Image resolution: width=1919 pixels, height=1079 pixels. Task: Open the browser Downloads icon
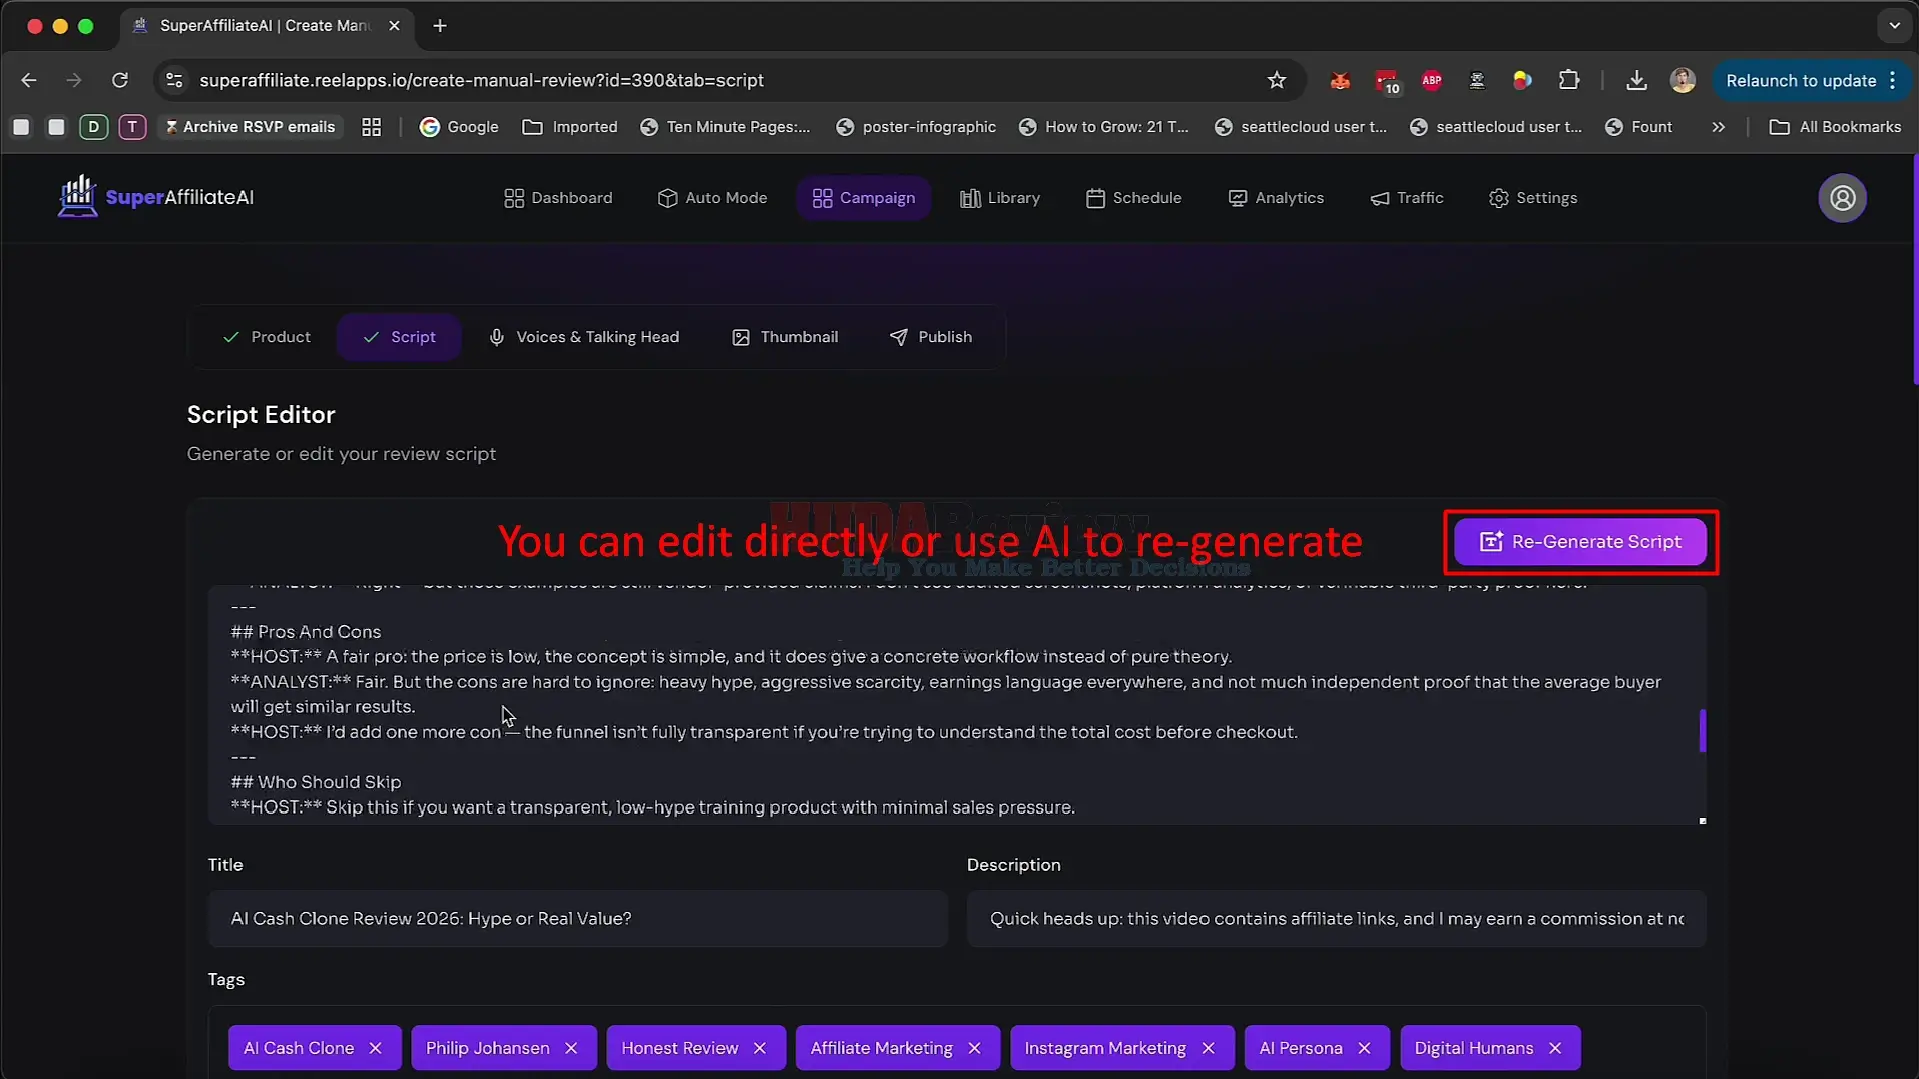click(x=1636, y=80)
